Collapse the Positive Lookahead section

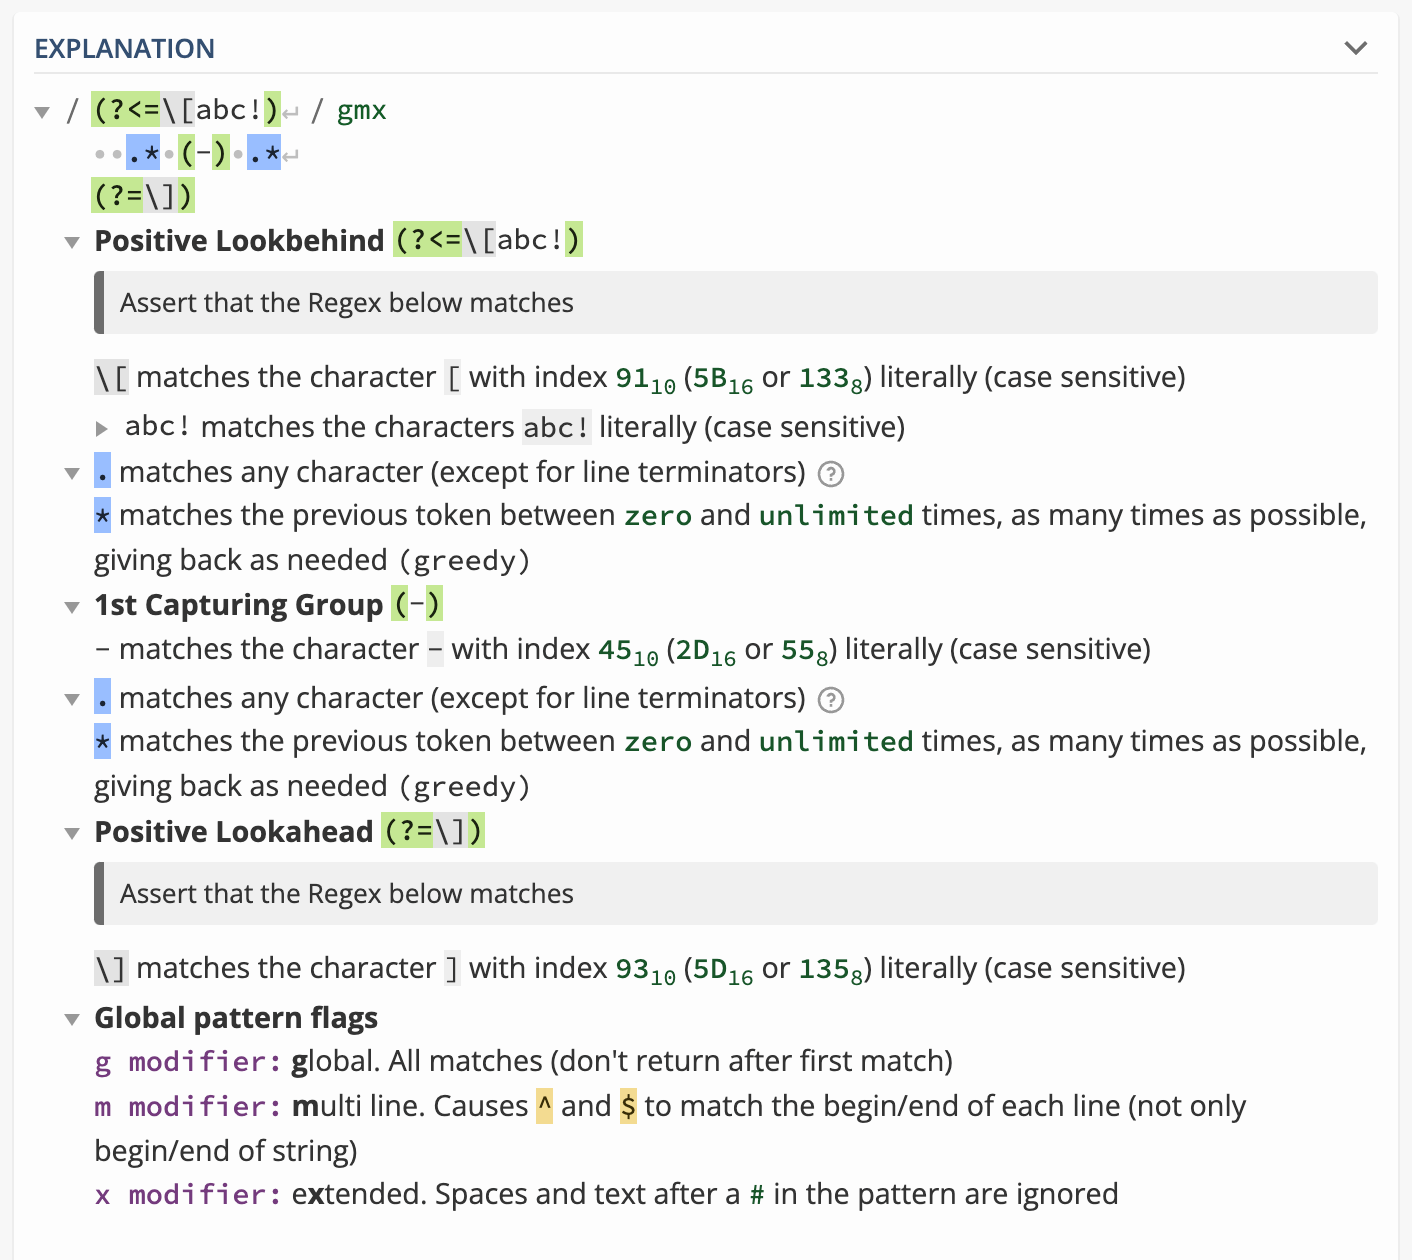(x=72, y=833)
